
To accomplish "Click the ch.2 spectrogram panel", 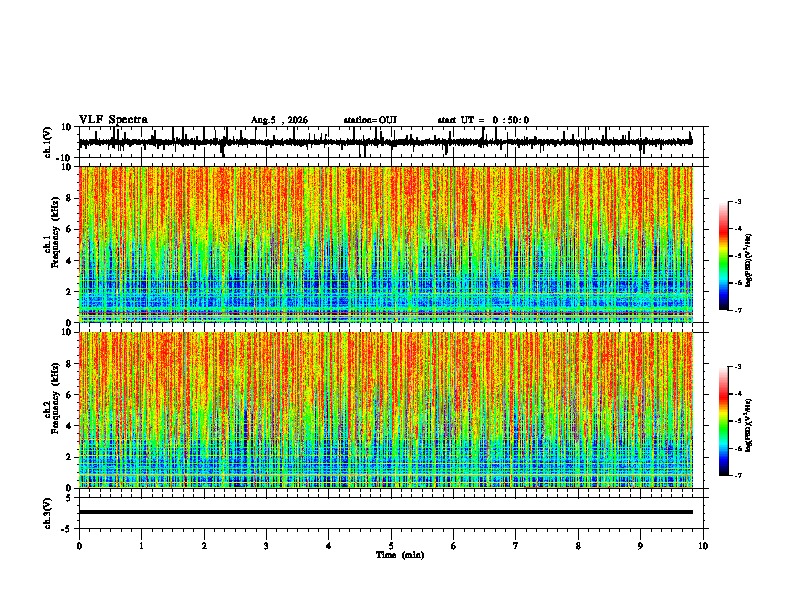I will (386, 410).
